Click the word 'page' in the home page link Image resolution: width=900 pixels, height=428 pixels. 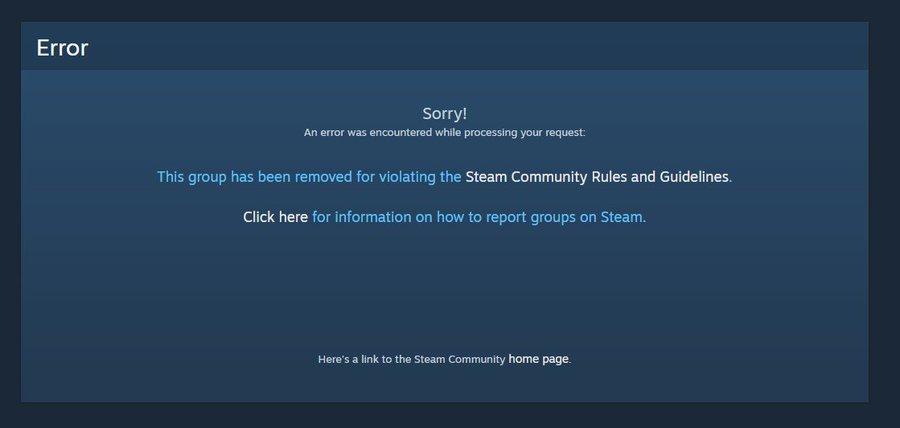[555, 360]
